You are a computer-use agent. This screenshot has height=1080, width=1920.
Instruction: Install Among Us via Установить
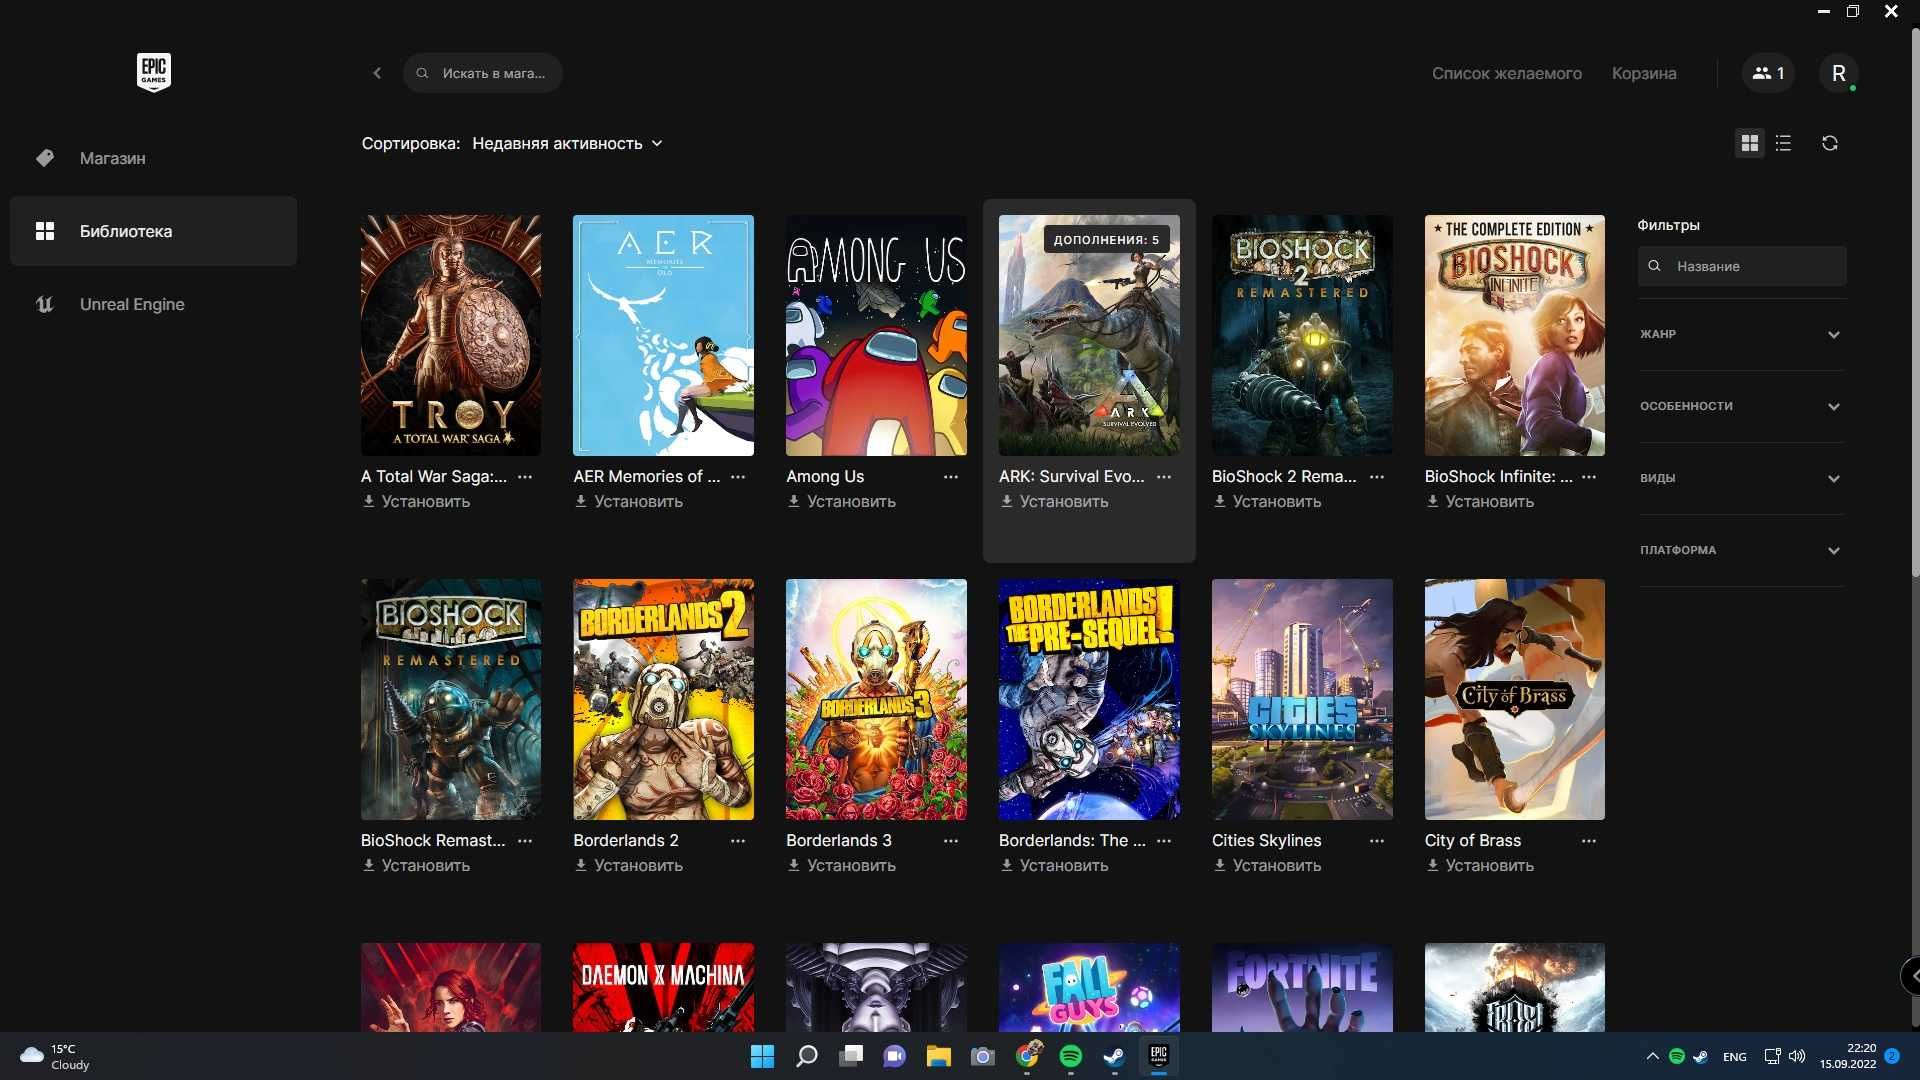click(841, 502)
